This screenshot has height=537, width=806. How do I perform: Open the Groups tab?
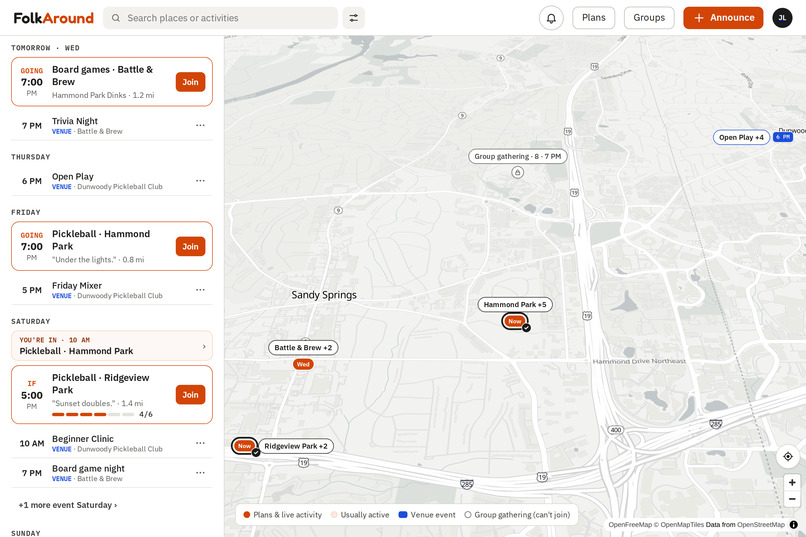click(x=649, y=18)
